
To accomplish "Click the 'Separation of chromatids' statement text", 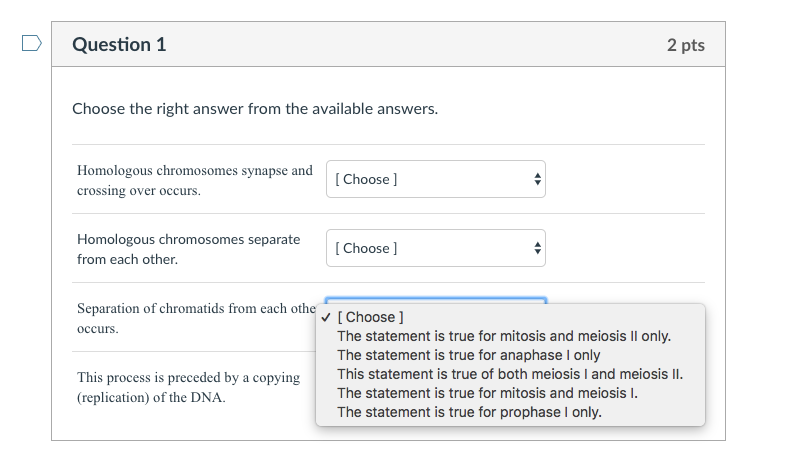I will point(196,318).
